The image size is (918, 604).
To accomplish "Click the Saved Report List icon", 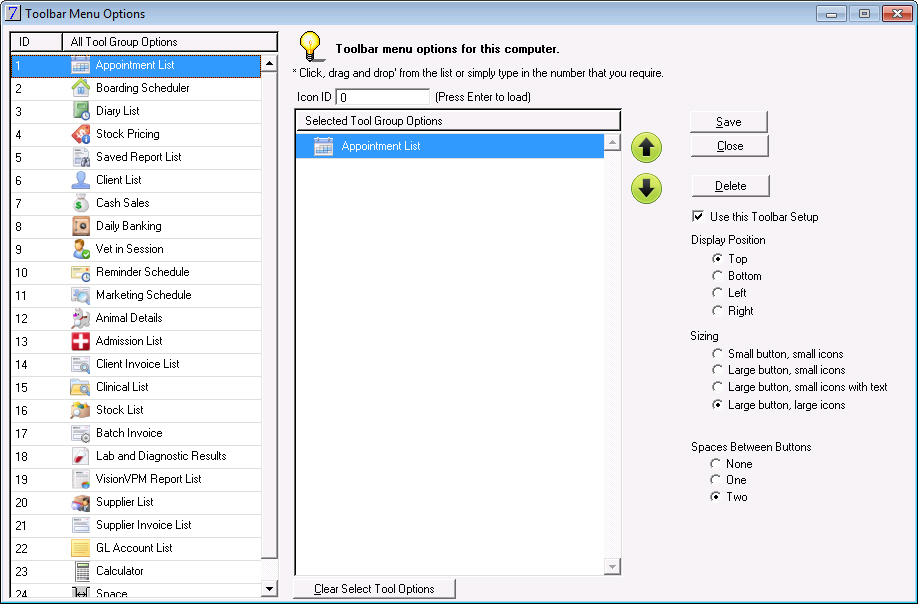I will point(80,157).
